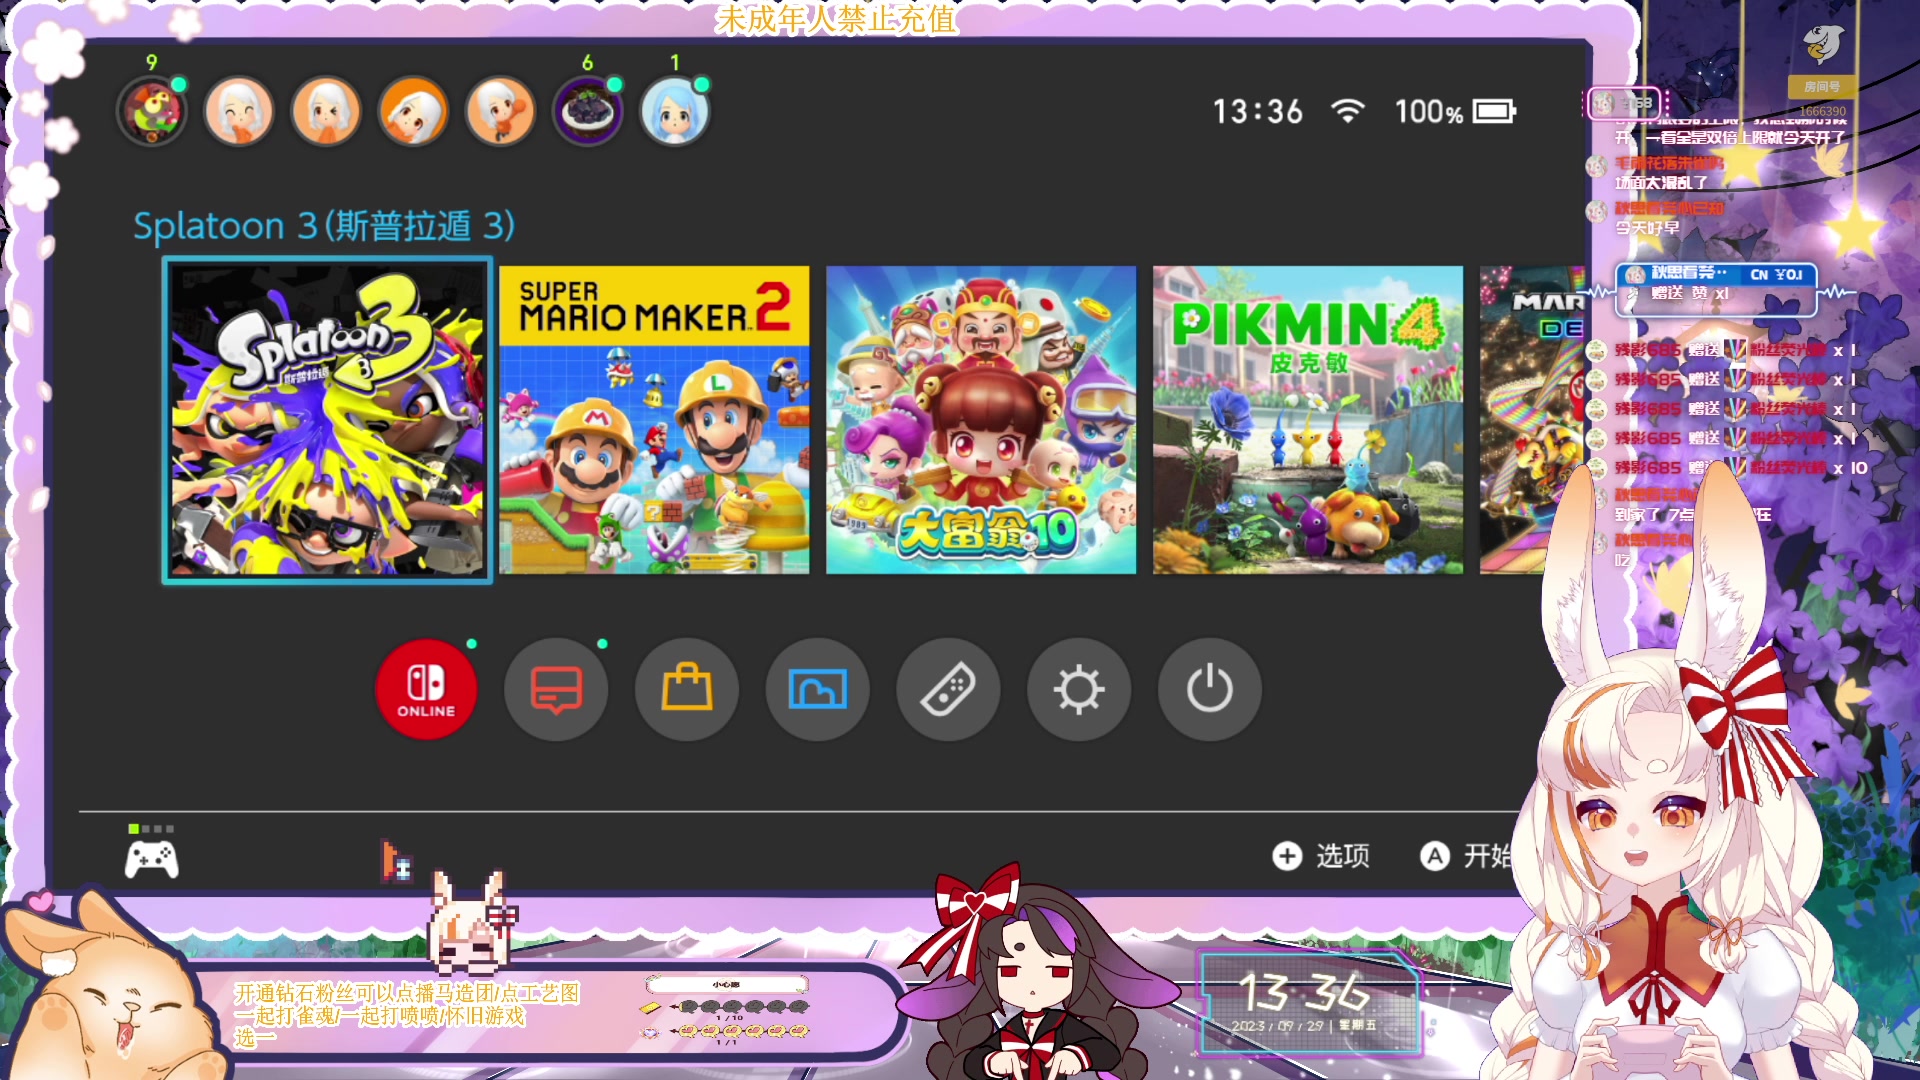Open the Sleep Mode power icon

click(1210, 689)
